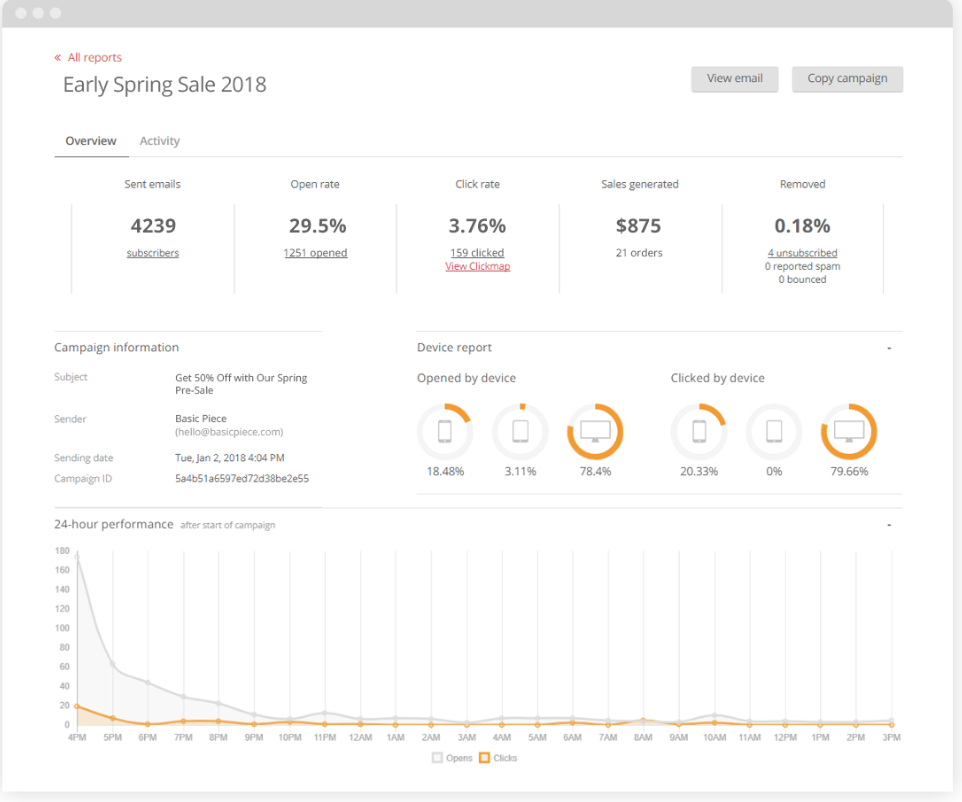Switch to the Overview tab
The height and width of the screenshot is (802, 962).
pyautogui.click(x=91, y=141)
